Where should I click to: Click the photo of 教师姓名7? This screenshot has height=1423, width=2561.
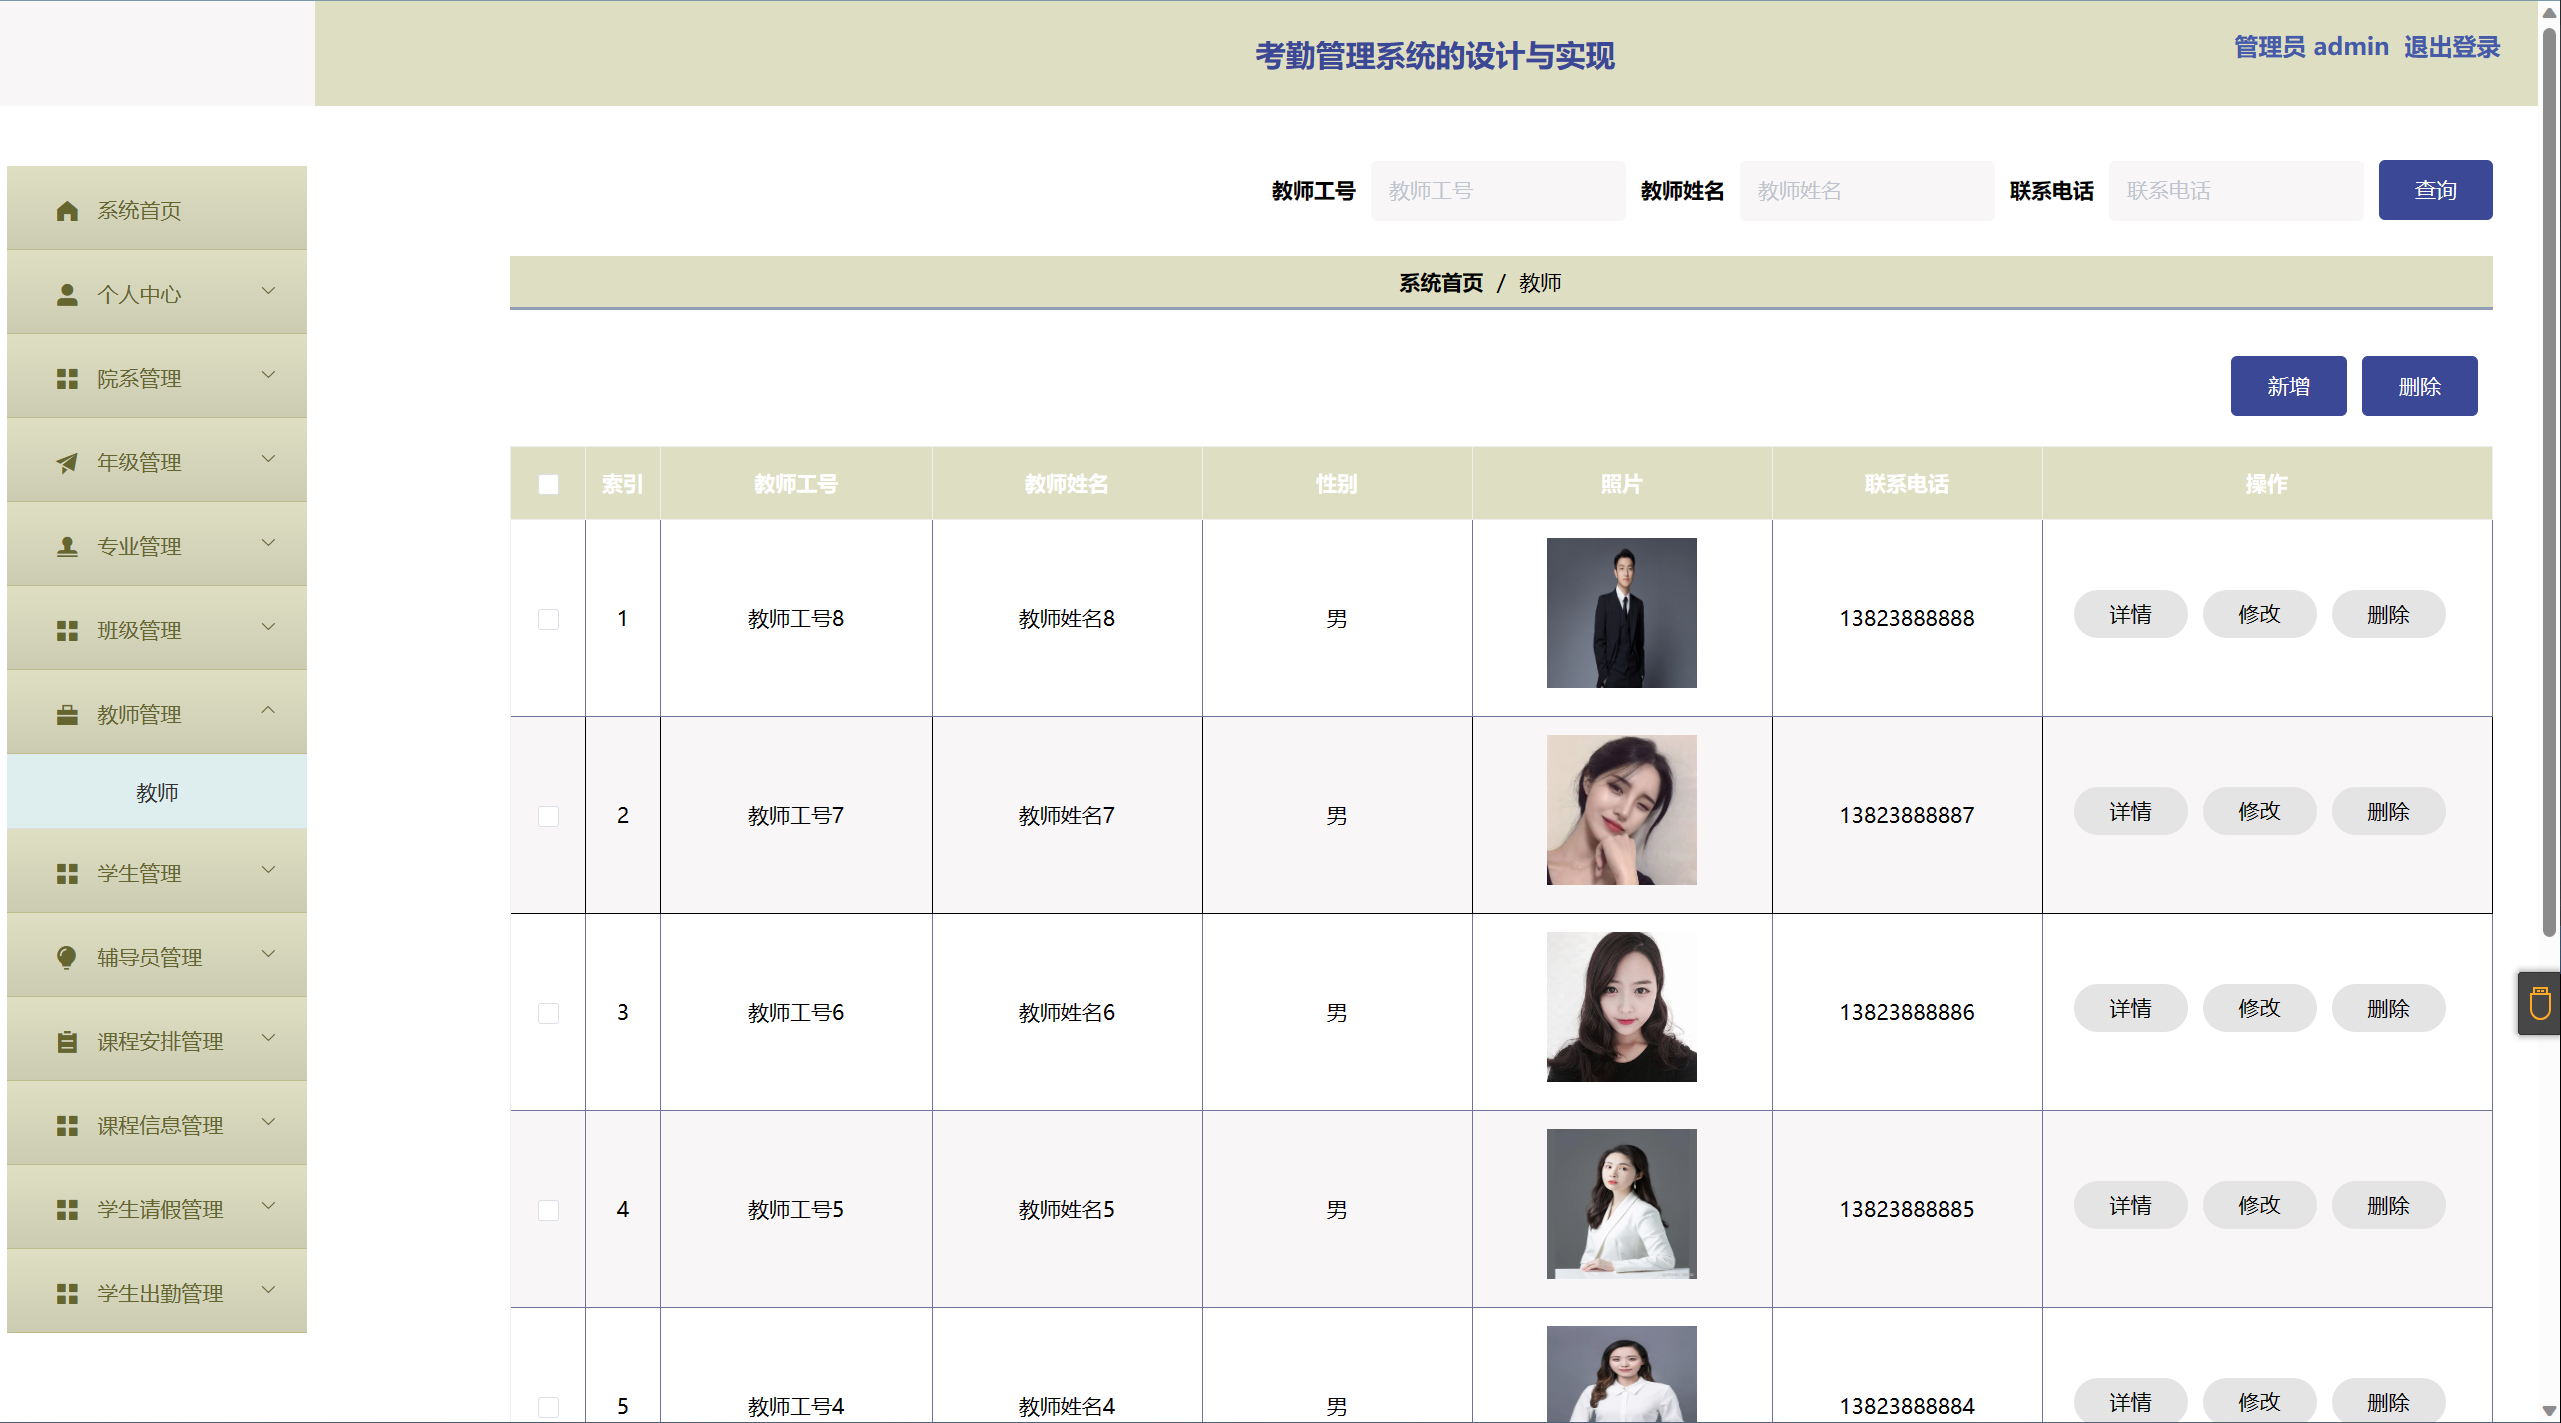tap(1621, 810)
